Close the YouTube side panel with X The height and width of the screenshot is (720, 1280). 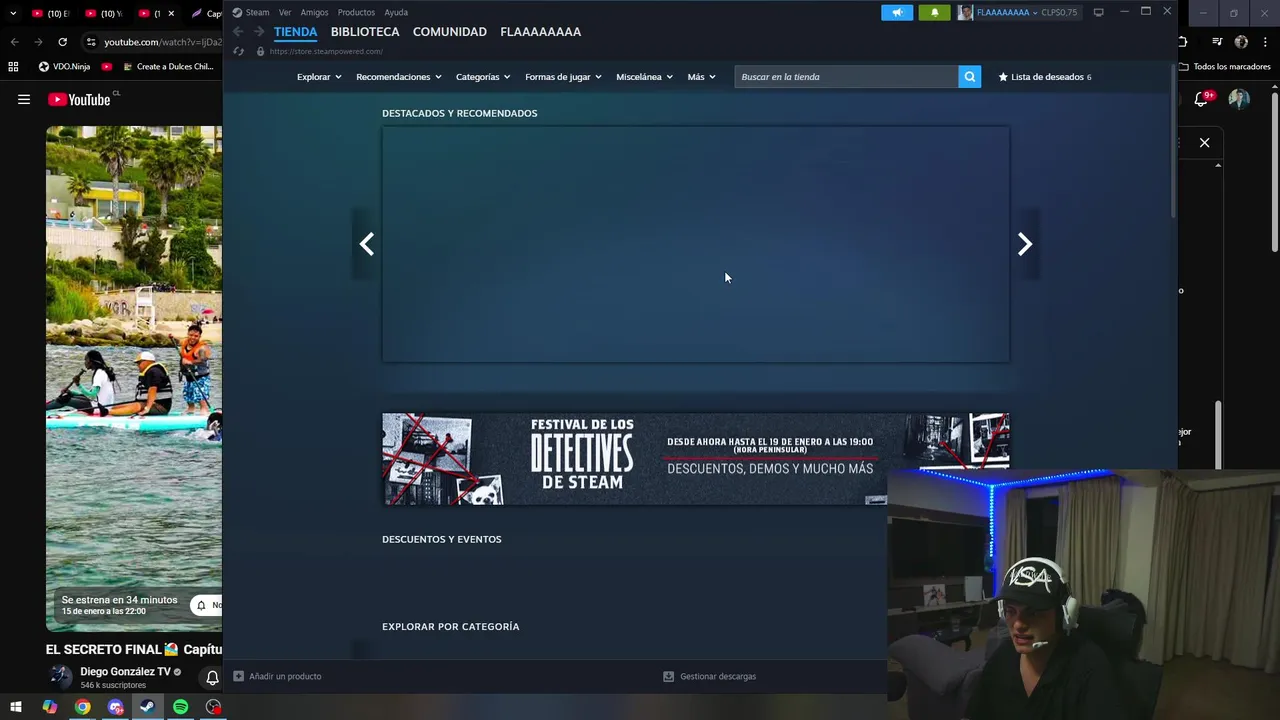pyautogui.click(x=1204, y=143)
